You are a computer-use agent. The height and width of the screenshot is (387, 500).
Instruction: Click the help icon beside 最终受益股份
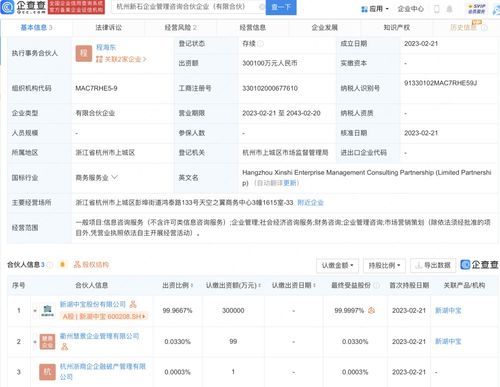tap(377, 285)
